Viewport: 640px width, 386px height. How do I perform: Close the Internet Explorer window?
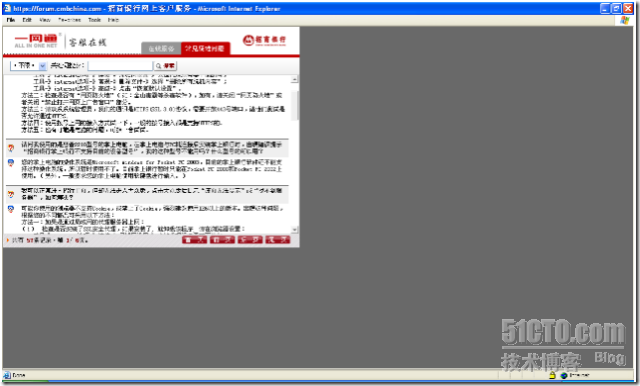pos(628,8)
